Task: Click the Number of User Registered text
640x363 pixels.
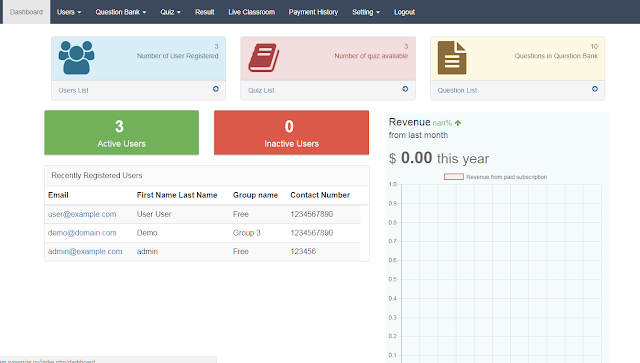Action: tap(178, 56)
